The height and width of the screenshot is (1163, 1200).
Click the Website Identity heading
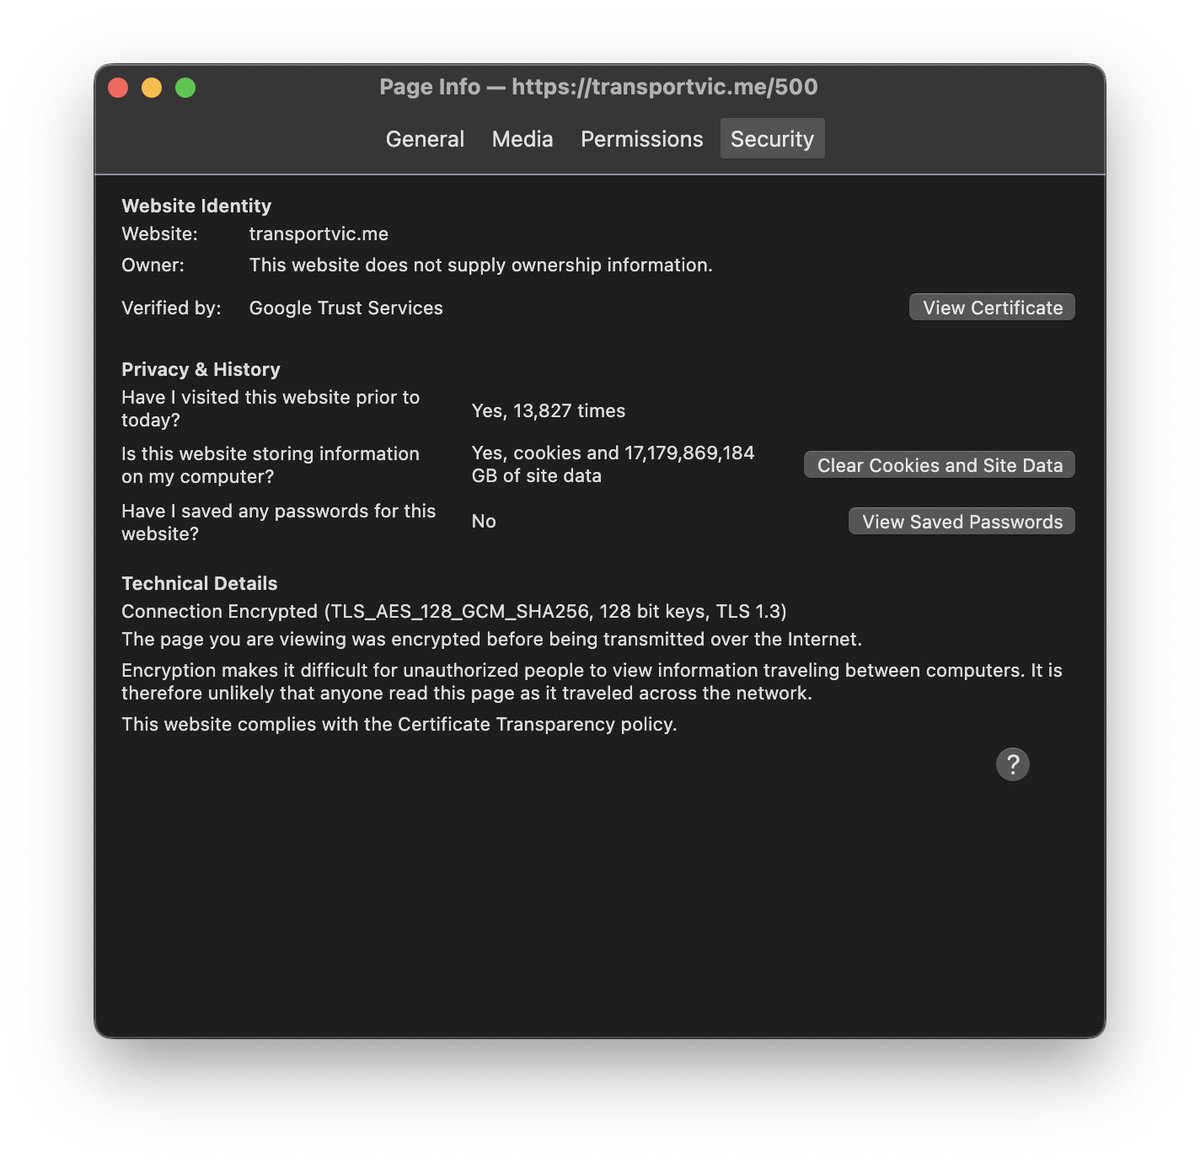[x=196, y=206]
